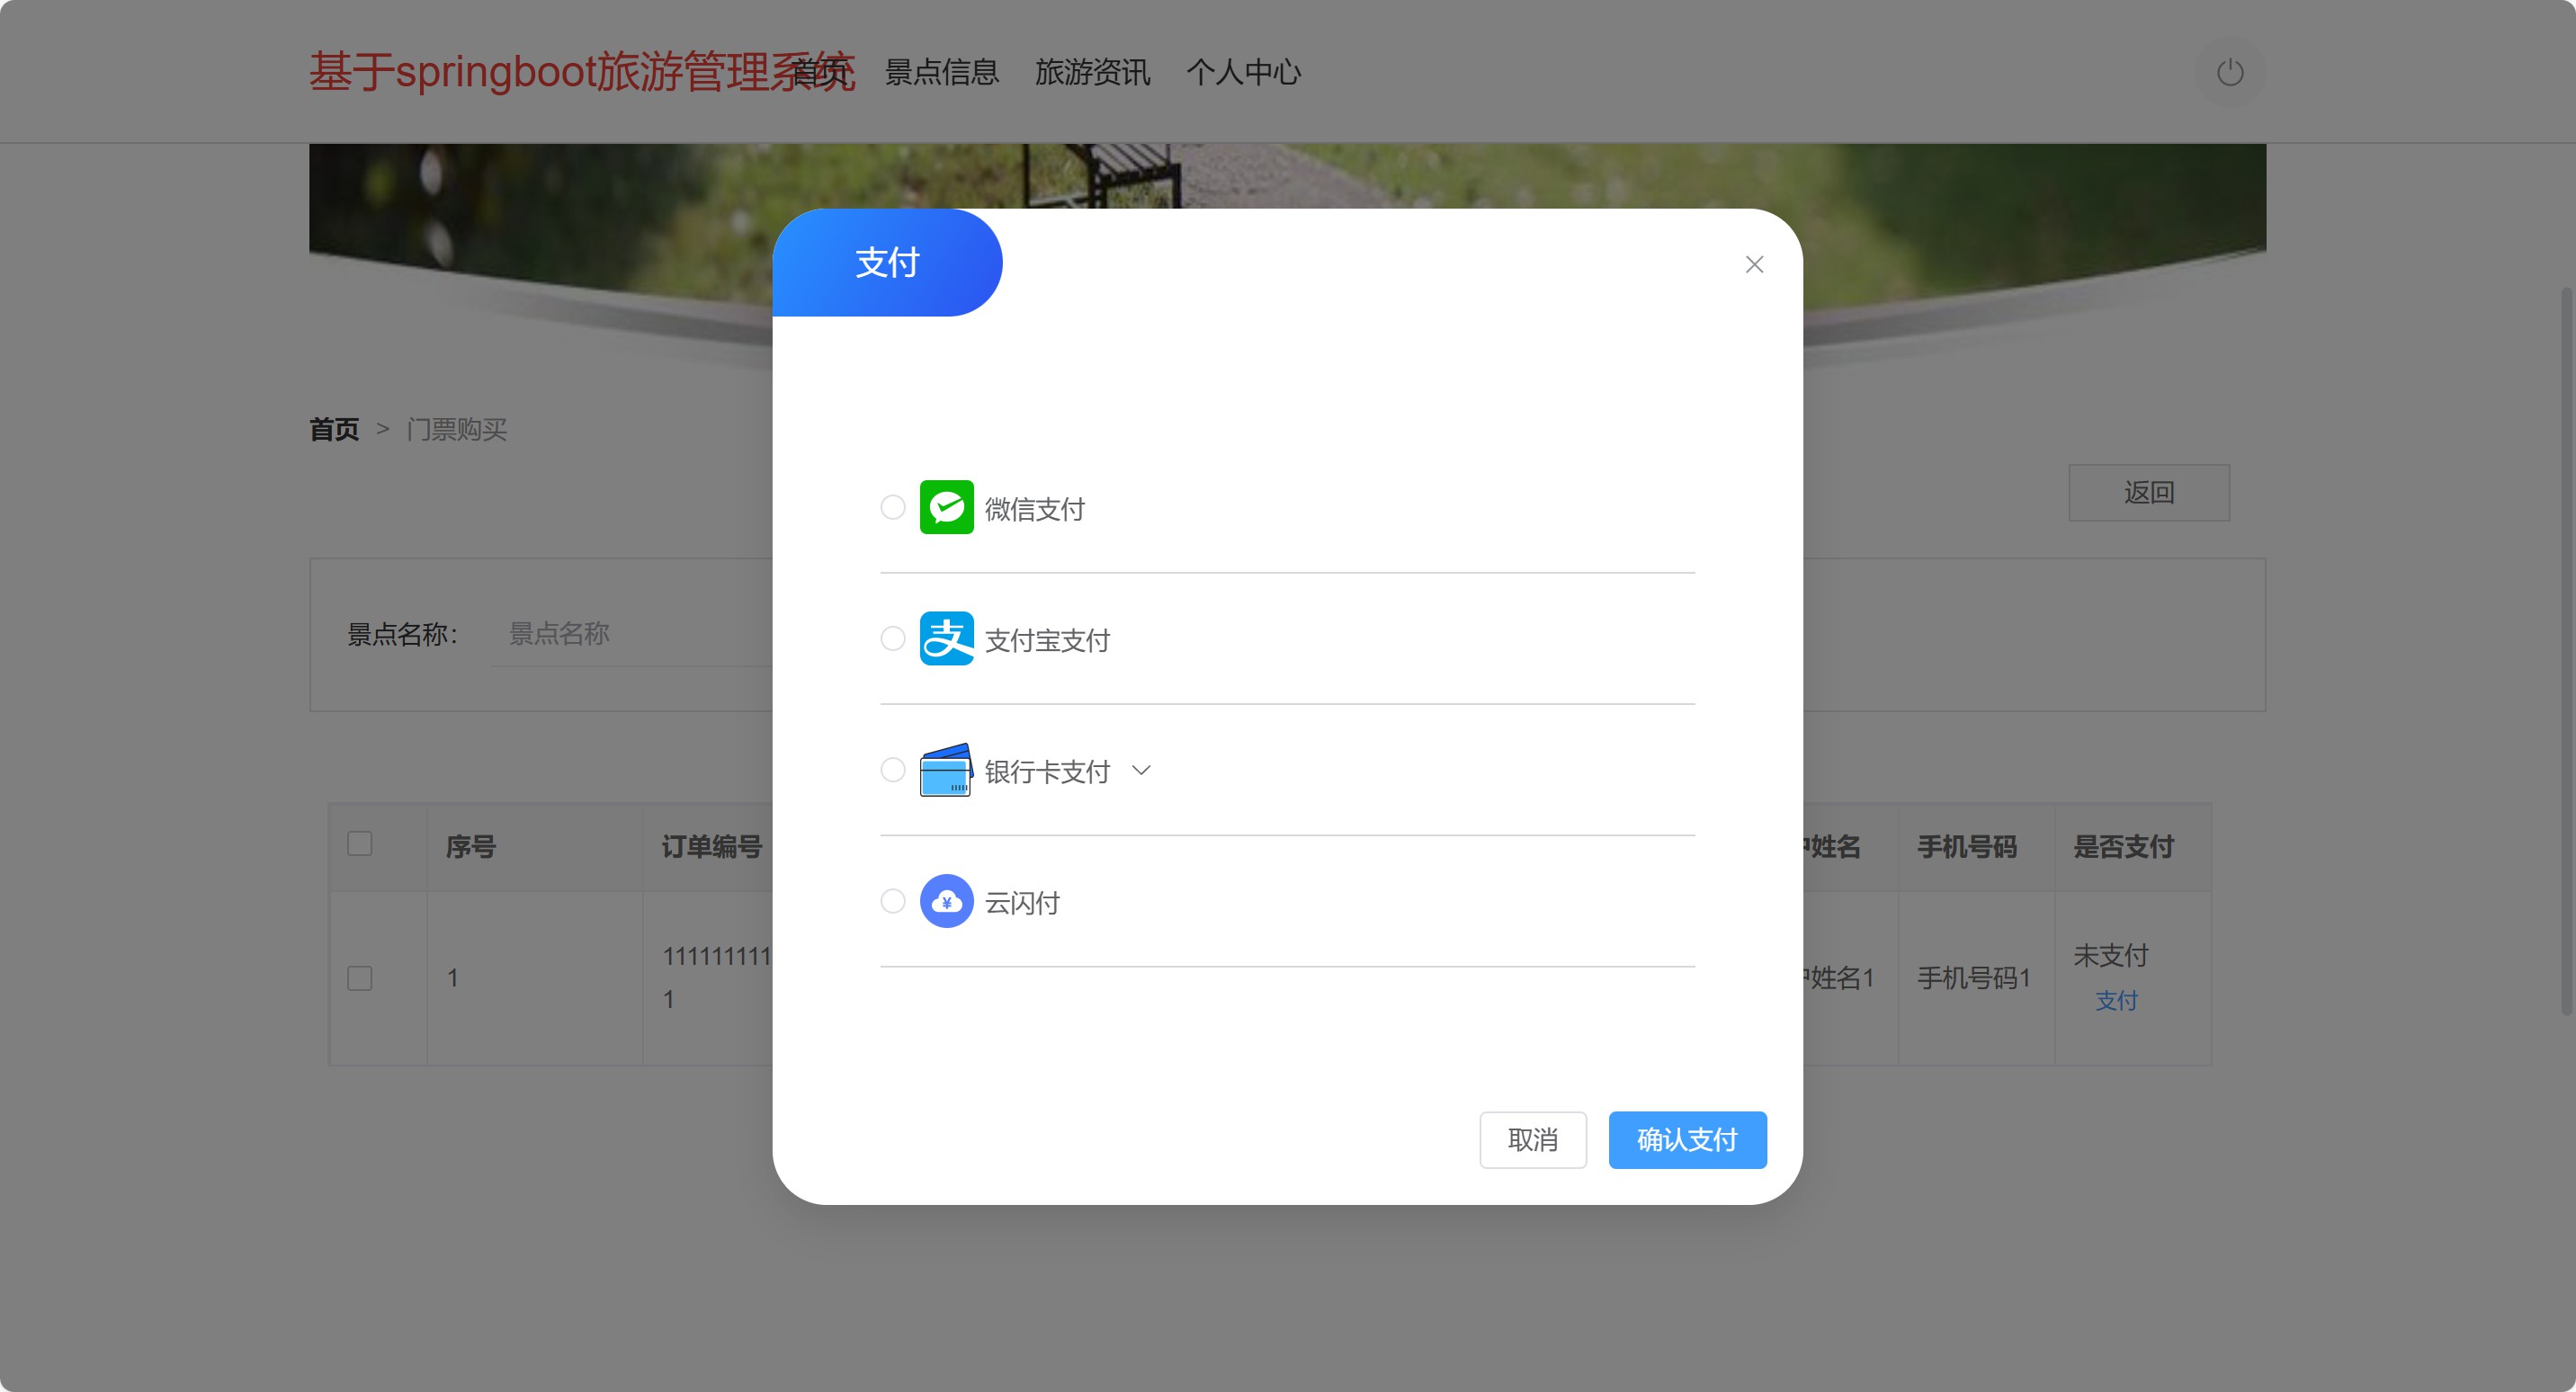Go to 旅游资讯 in navigation

(1092, 72)
